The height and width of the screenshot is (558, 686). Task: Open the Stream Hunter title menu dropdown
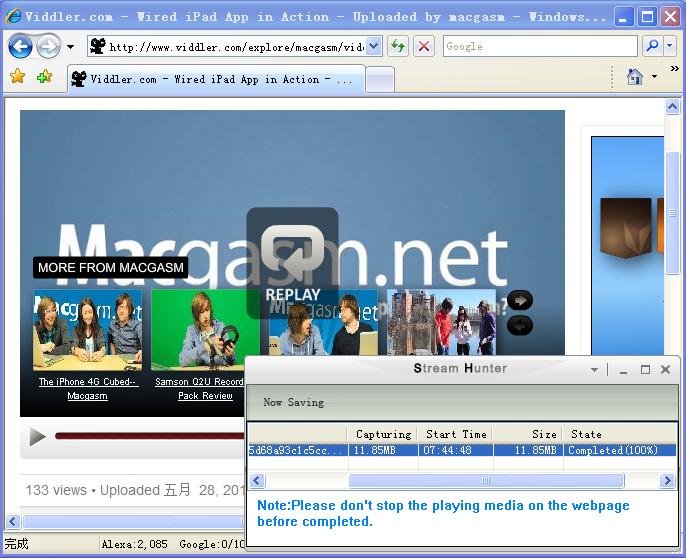click(594, 370)
